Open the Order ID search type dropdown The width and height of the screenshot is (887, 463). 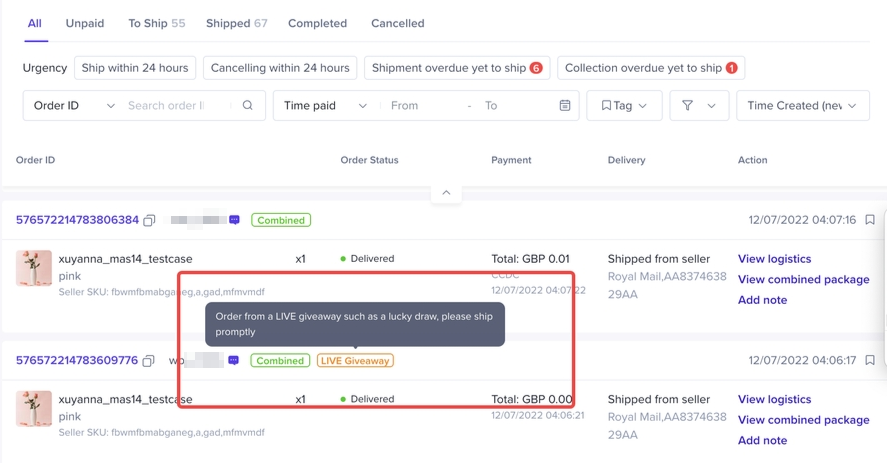[x=74, y=106]
